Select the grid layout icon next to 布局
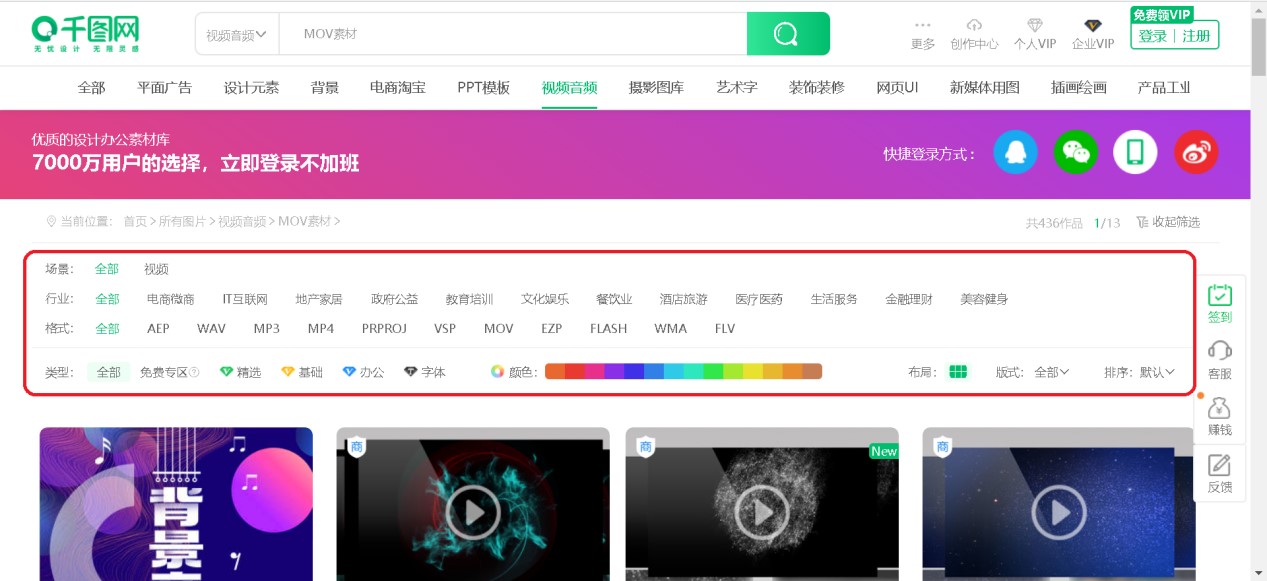The image size is (1267, 581). coord(958,371)
